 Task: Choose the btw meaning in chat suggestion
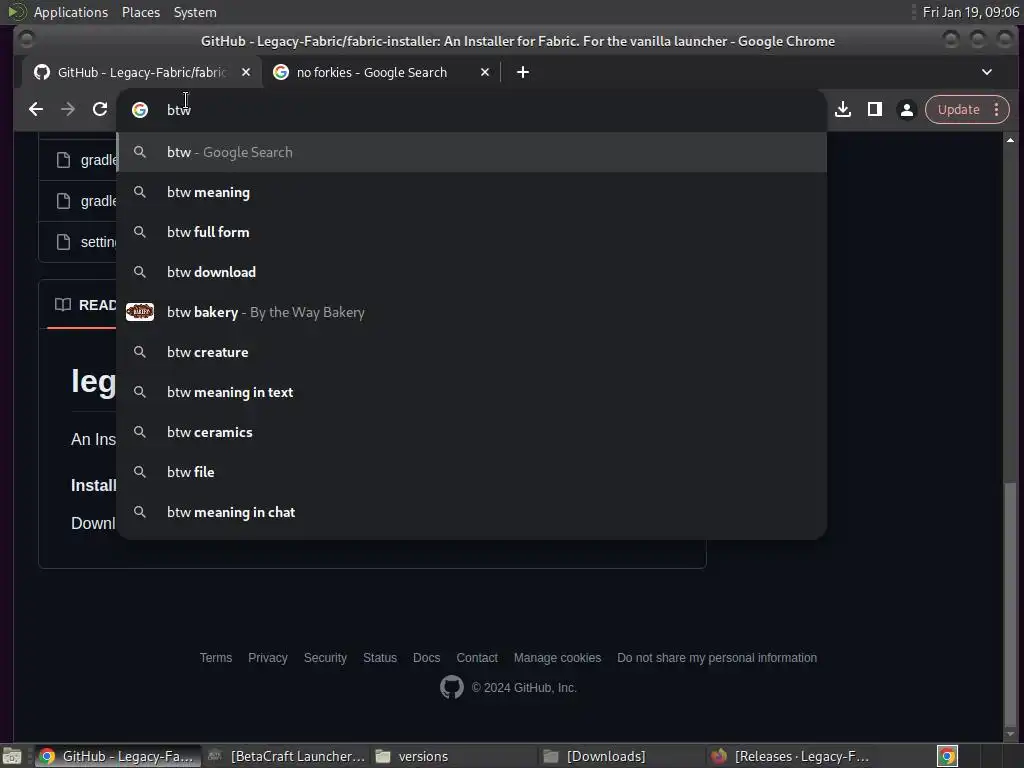(472, 512)
